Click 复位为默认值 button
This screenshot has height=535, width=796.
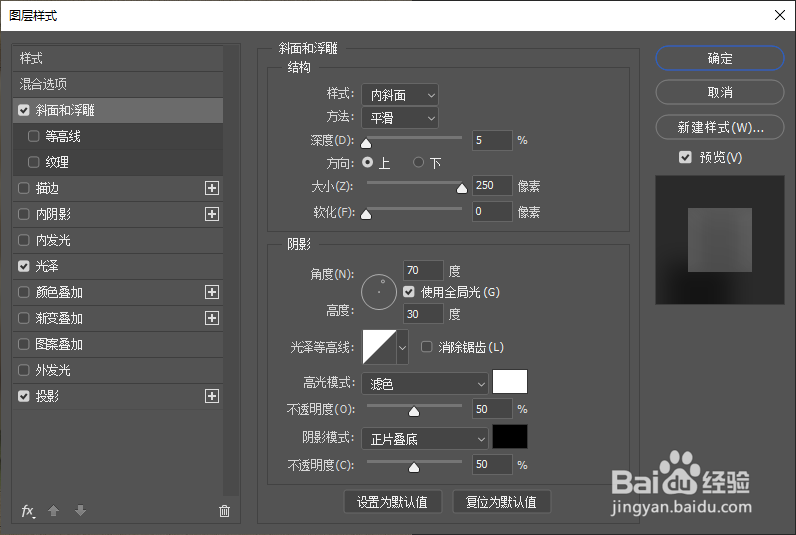coord(501,502)
